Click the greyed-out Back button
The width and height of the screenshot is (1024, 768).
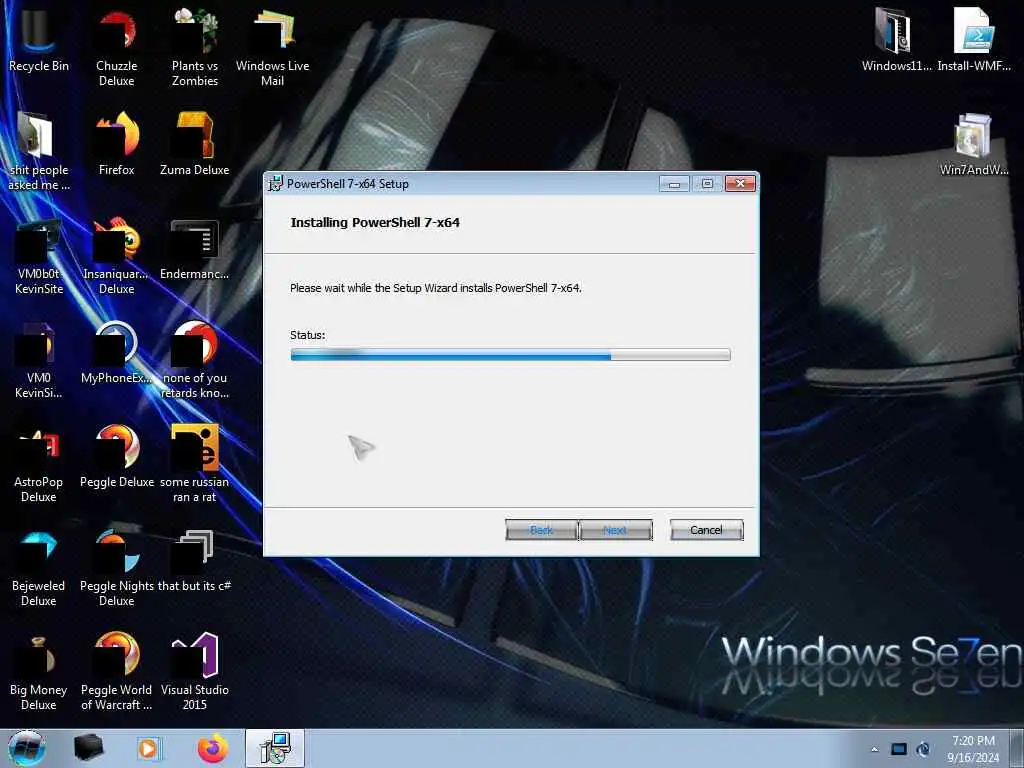541,530
